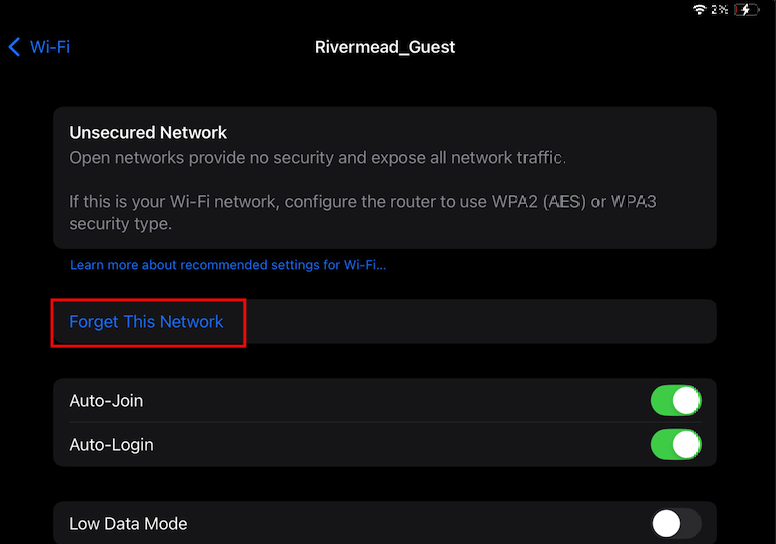The image size is (776, 544).
Task: Tap the Auto-Join row label
Action: [x=106, y=400]
